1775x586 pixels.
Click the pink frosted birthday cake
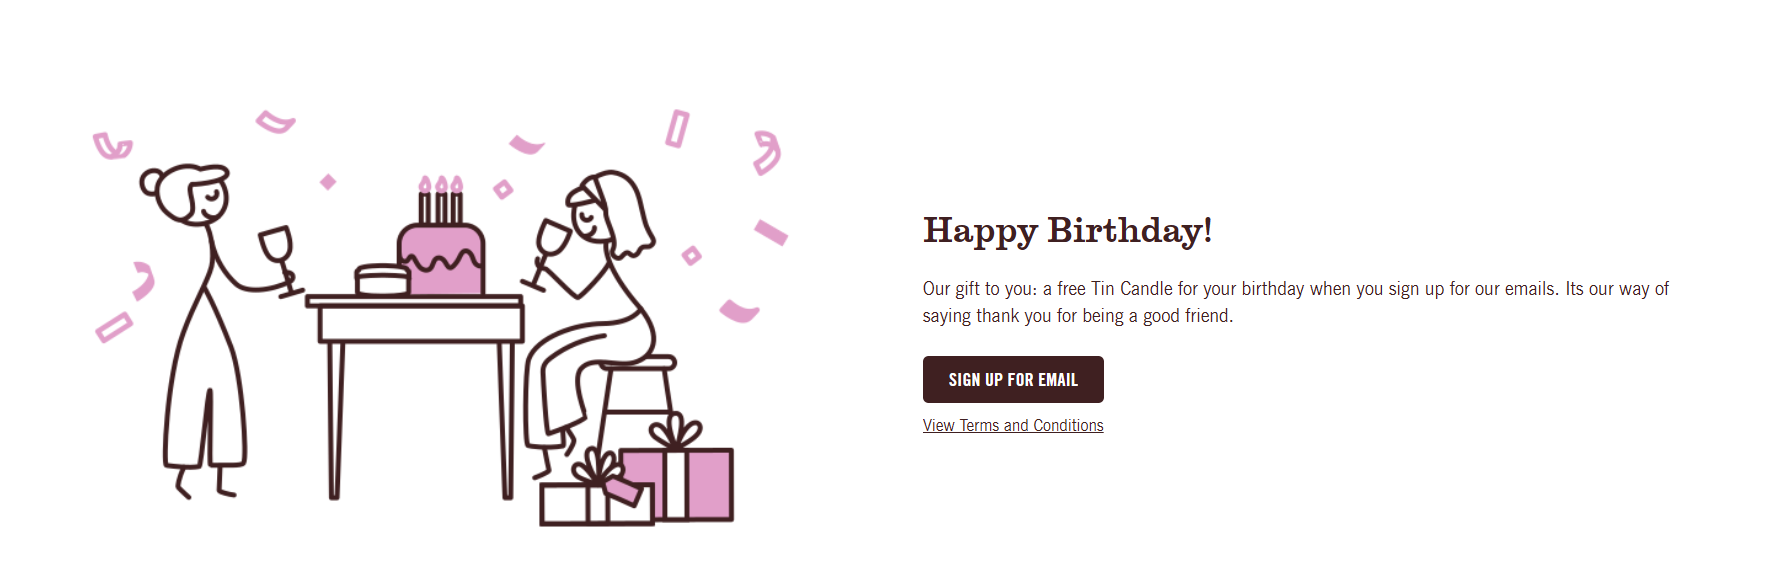pos(442,260)
